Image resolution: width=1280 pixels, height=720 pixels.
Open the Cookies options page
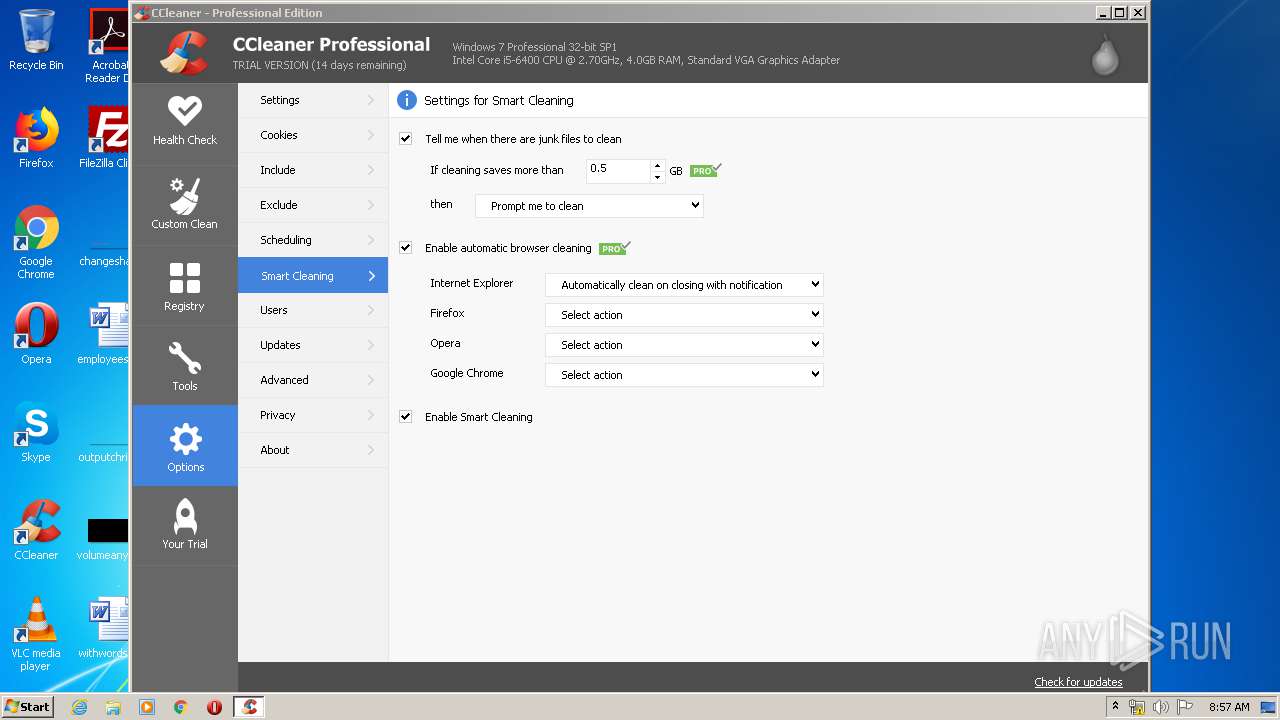(313, 135)
